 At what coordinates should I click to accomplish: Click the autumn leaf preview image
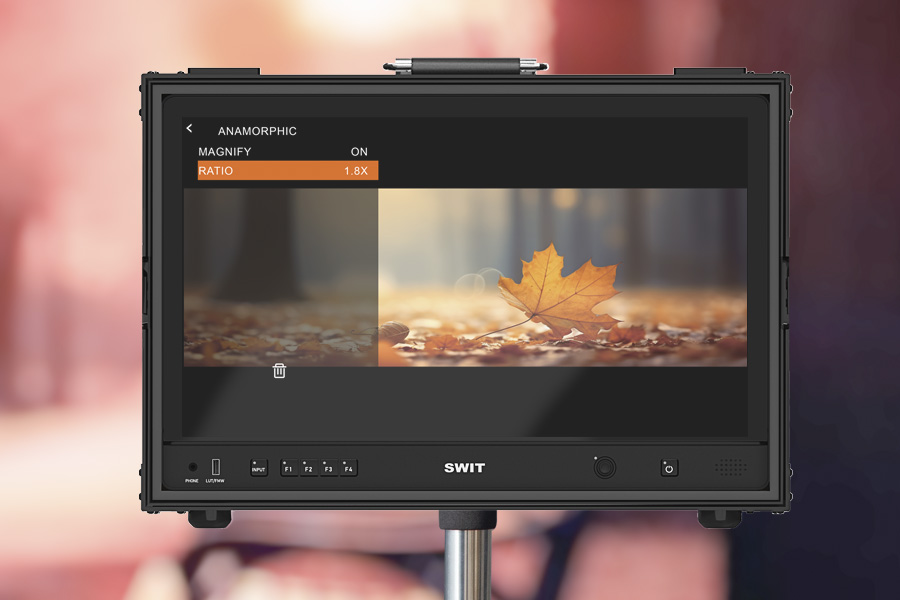click(x=465, y=277)
